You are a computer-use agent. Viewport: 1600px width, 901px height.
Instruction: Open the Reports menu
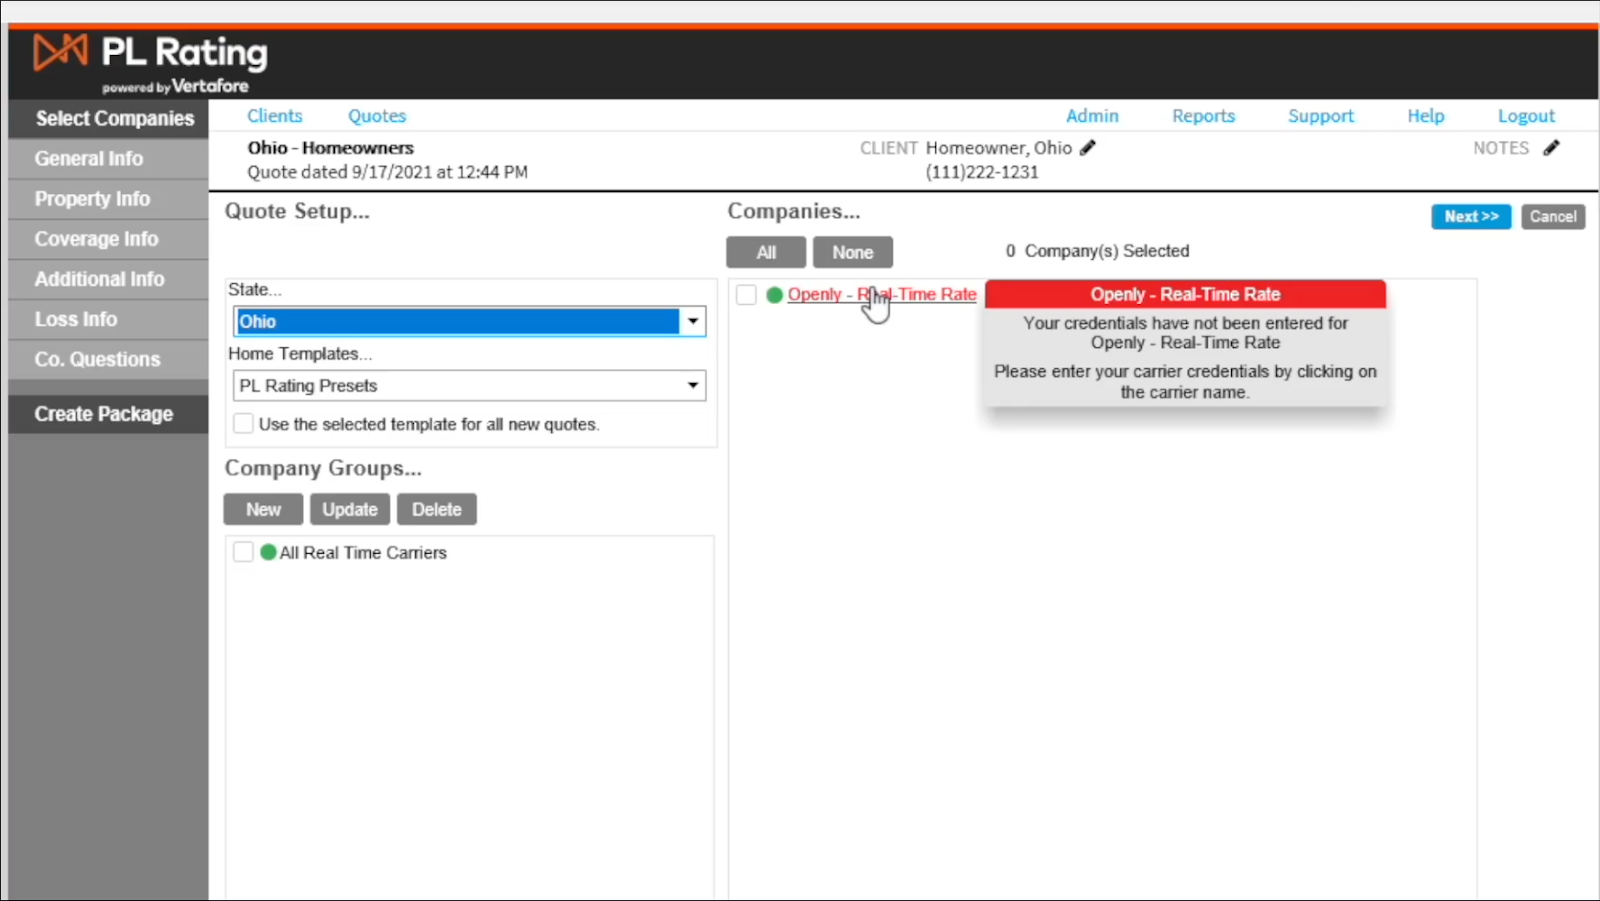(x=1204, y=116)
